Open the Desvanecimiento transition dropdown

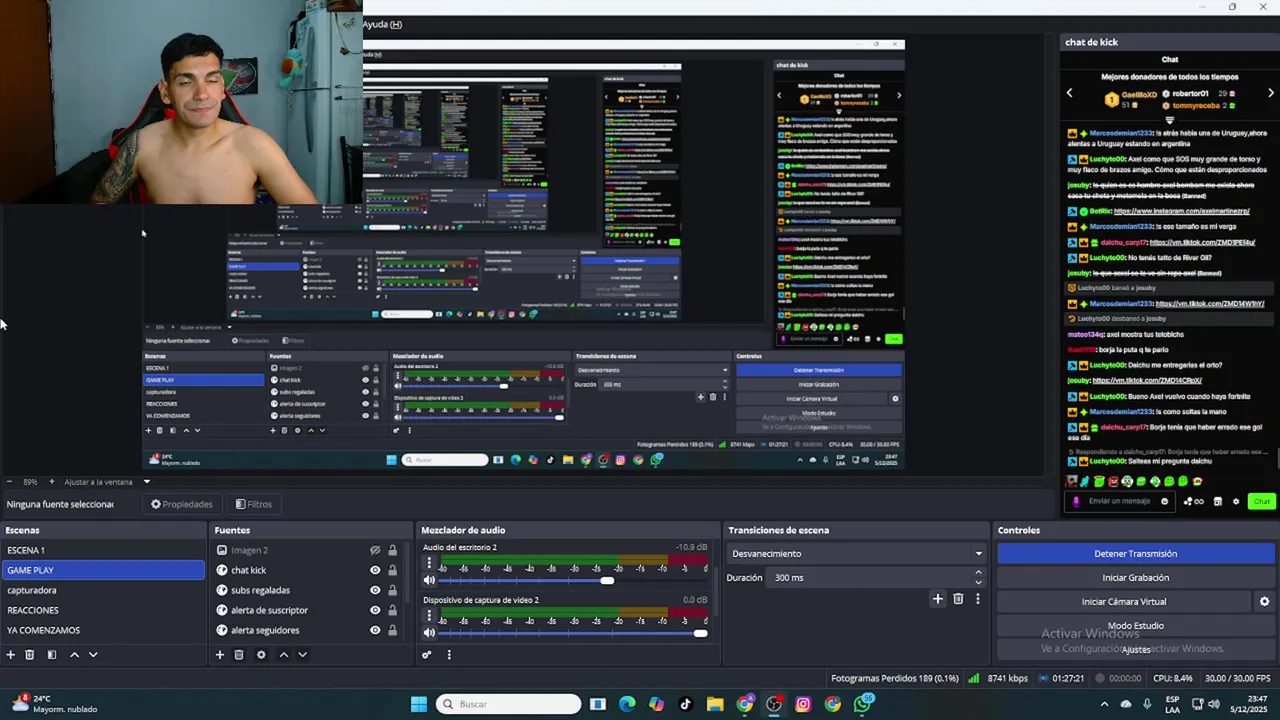coord(857,554)
